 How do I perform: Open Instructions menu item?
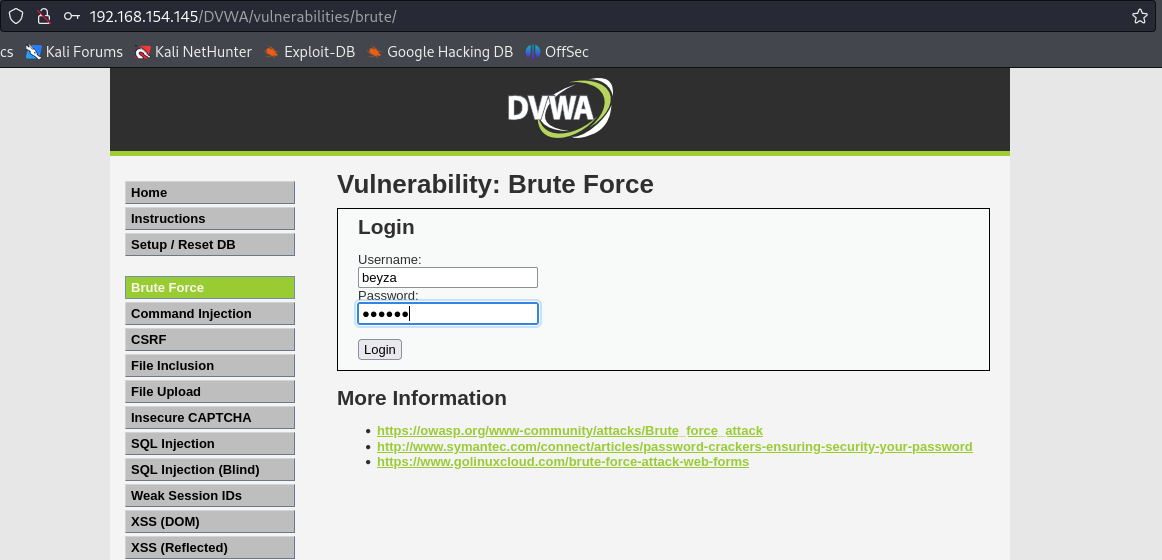click(x=210, y=219)
